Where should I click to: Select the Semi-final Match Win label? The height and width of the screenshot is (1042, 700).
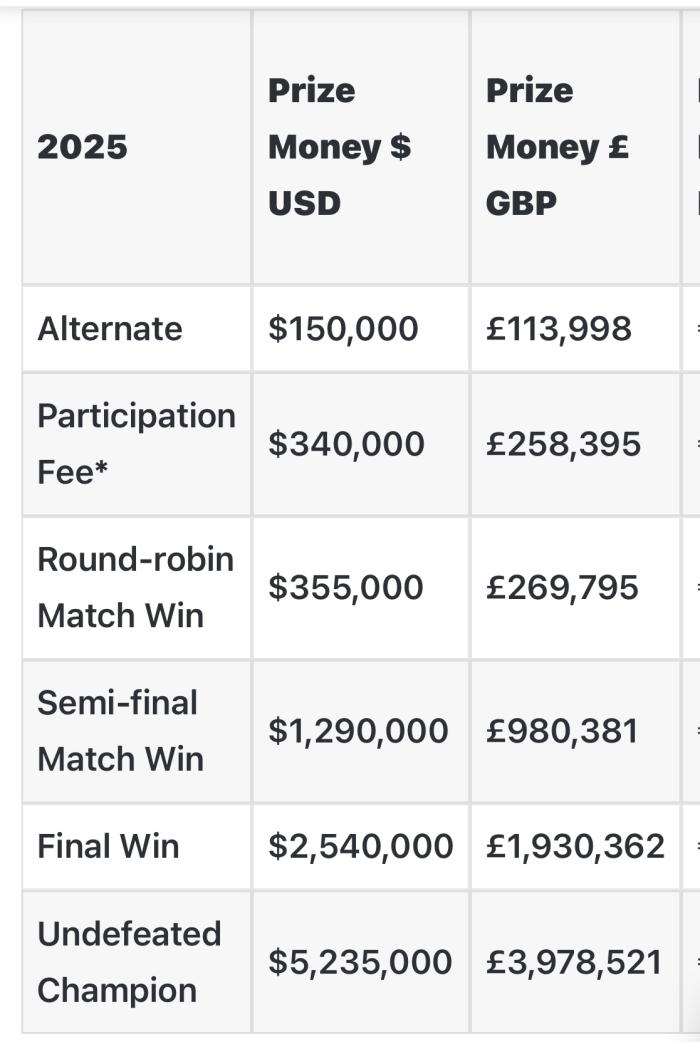(x=120, y=731)
